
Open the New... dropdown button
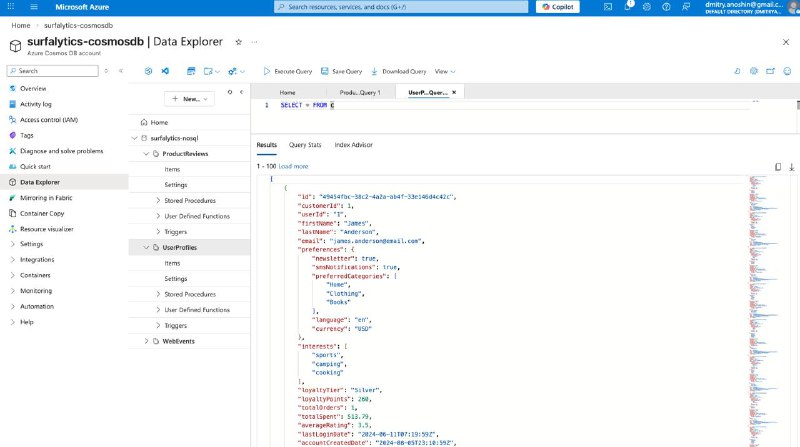click(x=188, y=99)
